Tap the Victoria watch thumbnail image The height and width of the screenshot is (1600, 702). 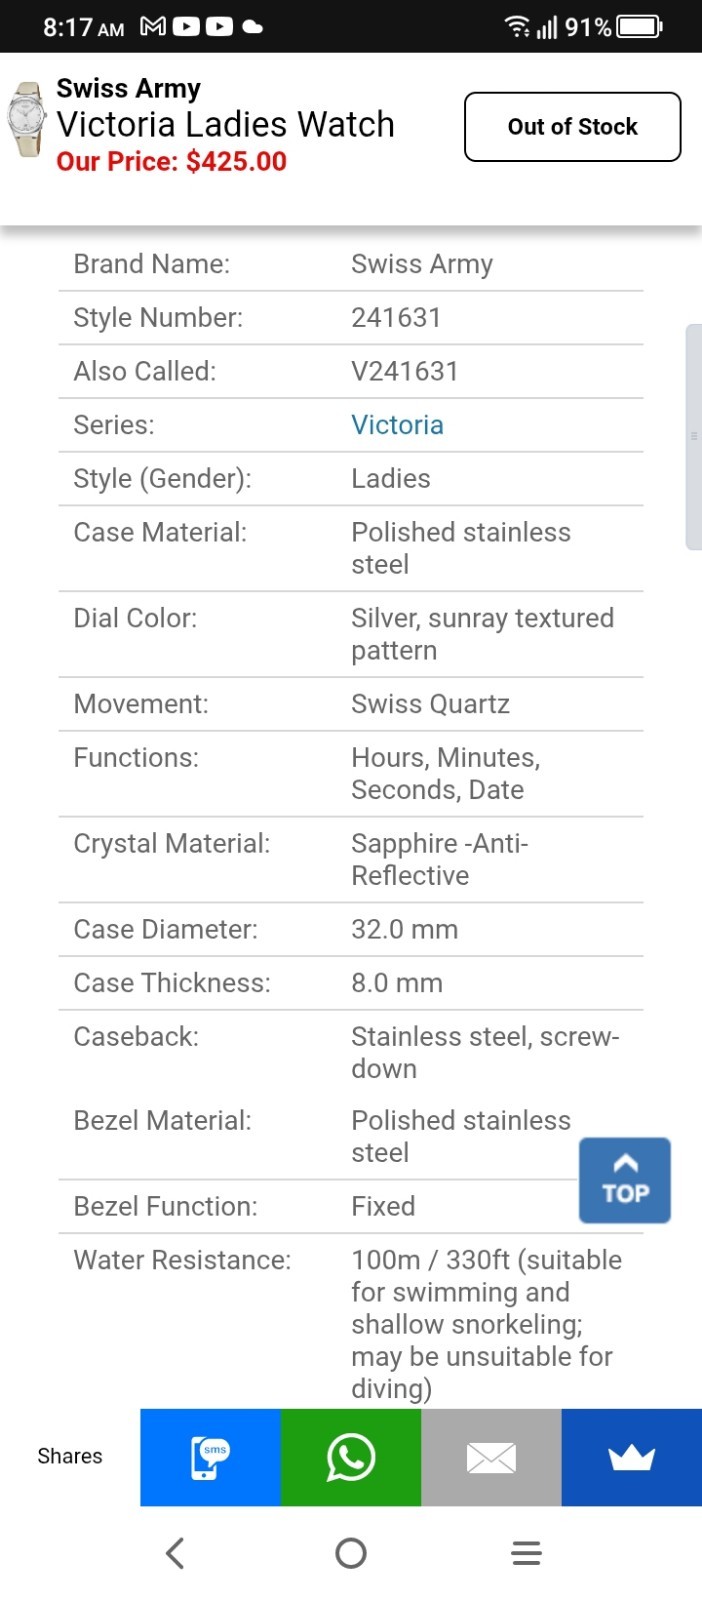[26, 120]
